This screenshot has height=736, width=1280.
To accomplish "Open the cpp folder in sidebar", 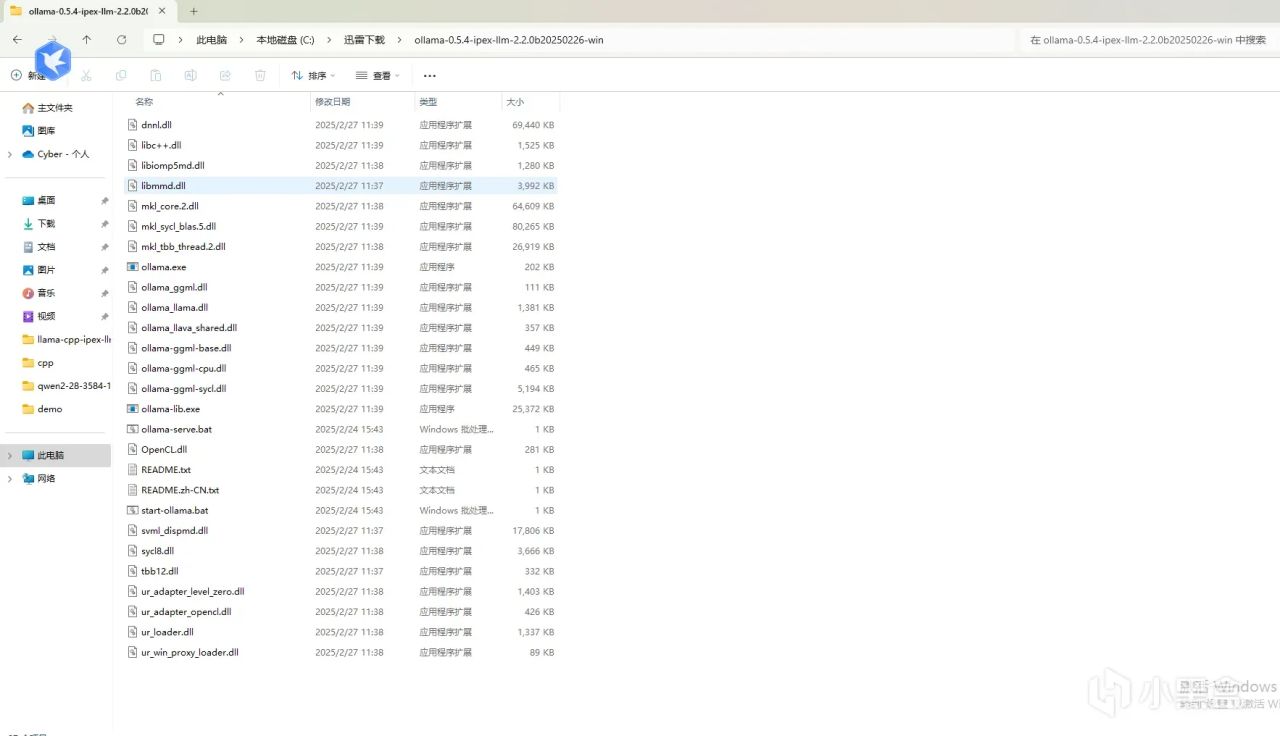I will point(38,363).
